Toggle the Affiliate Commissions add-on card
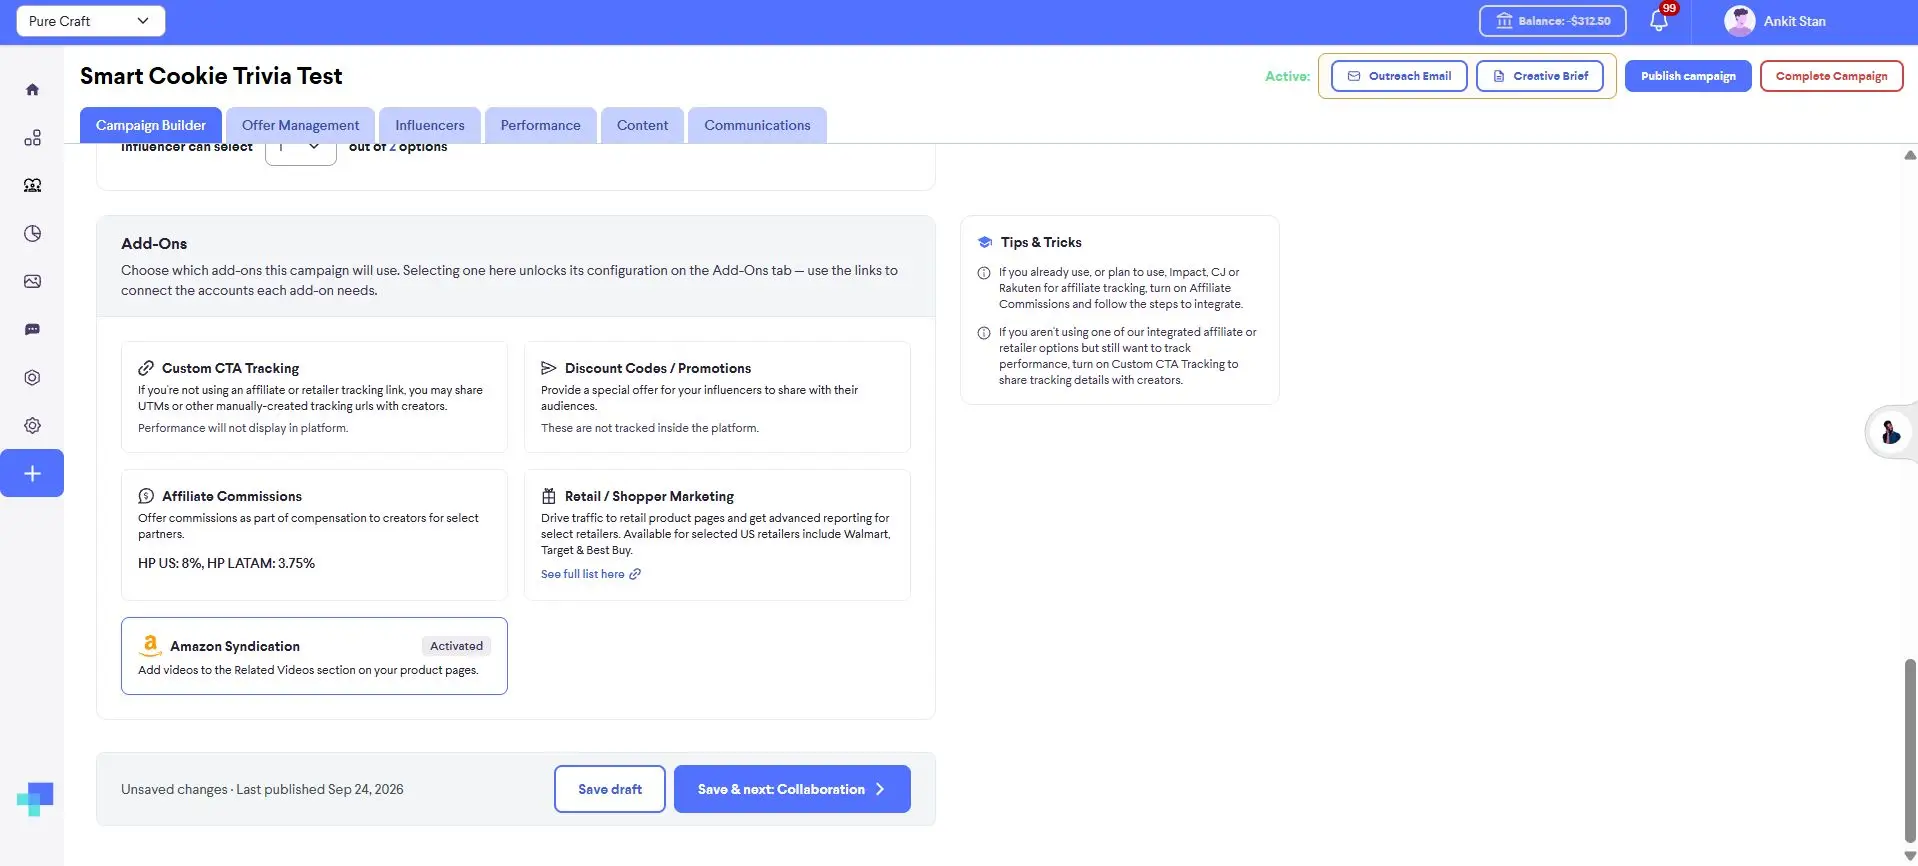Image resolution: width=1918 pixels, height=866 pixels. (314, 535)
